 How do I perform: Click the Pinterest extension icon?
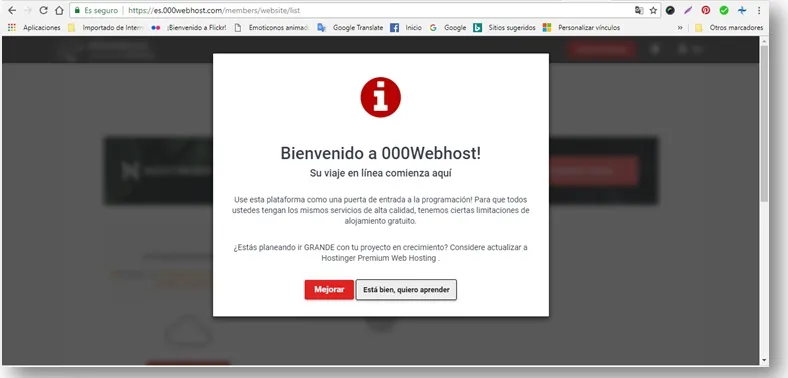[x=706, y=10]
